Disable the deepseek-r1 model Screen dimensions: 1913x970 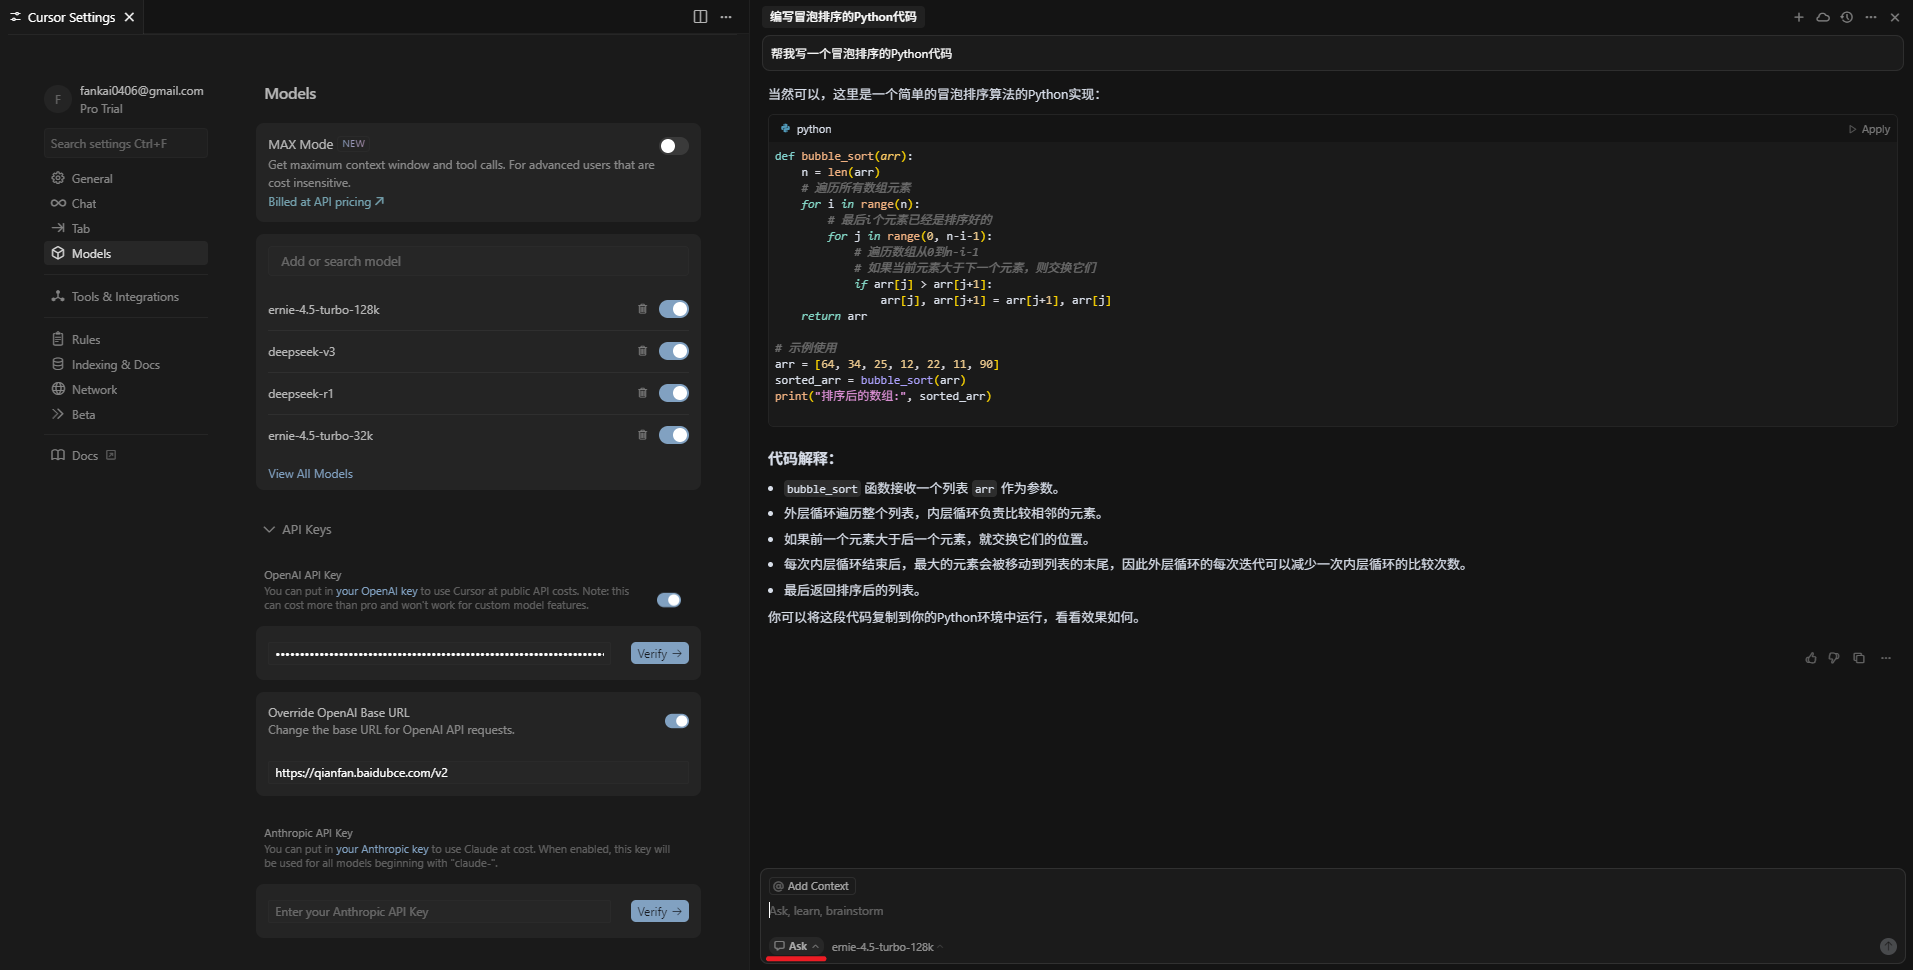[674, 393]
